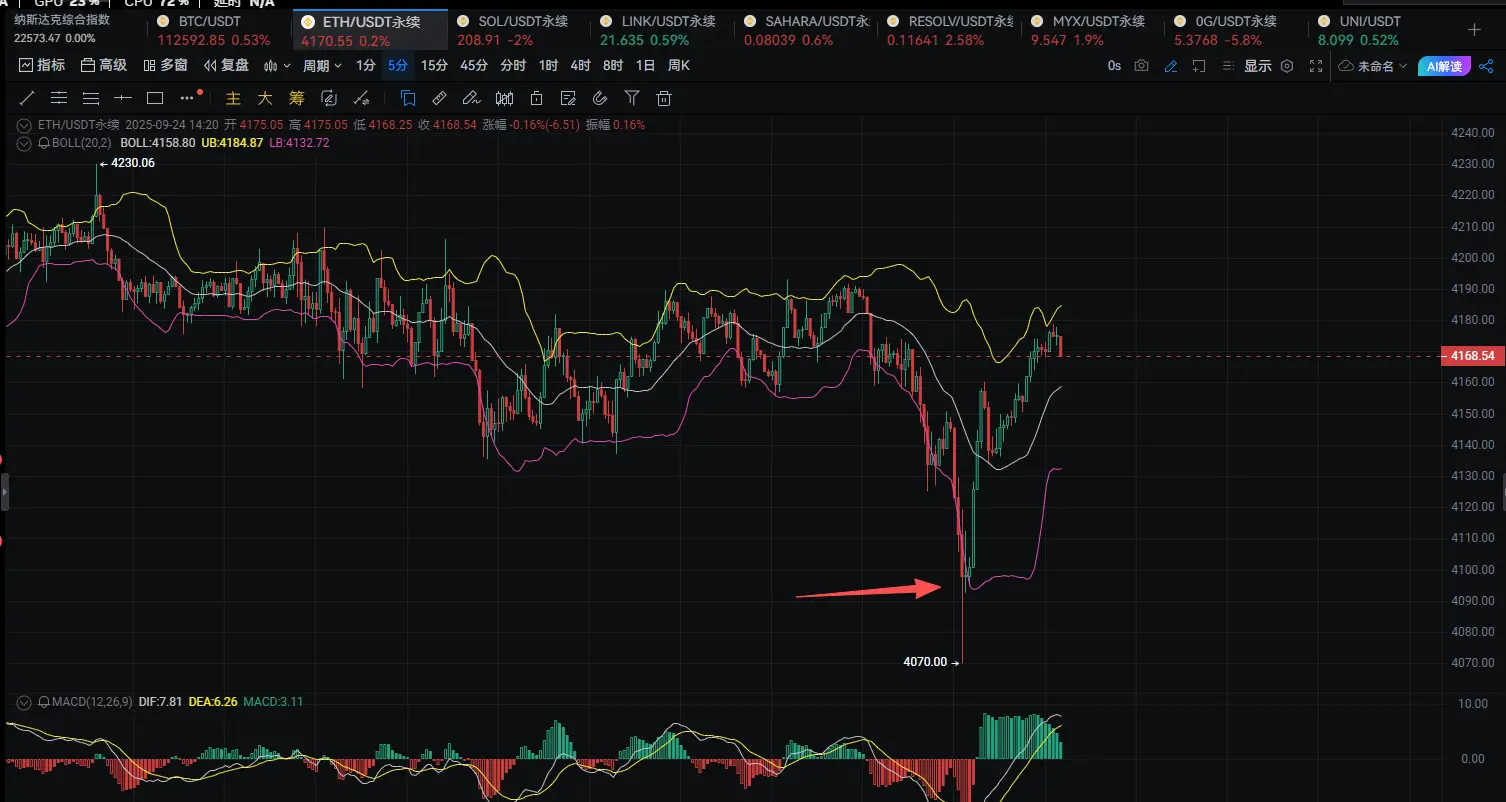Select the 1日 timeframe
This screenshot has height=802, width=1506.
(646, 66)
